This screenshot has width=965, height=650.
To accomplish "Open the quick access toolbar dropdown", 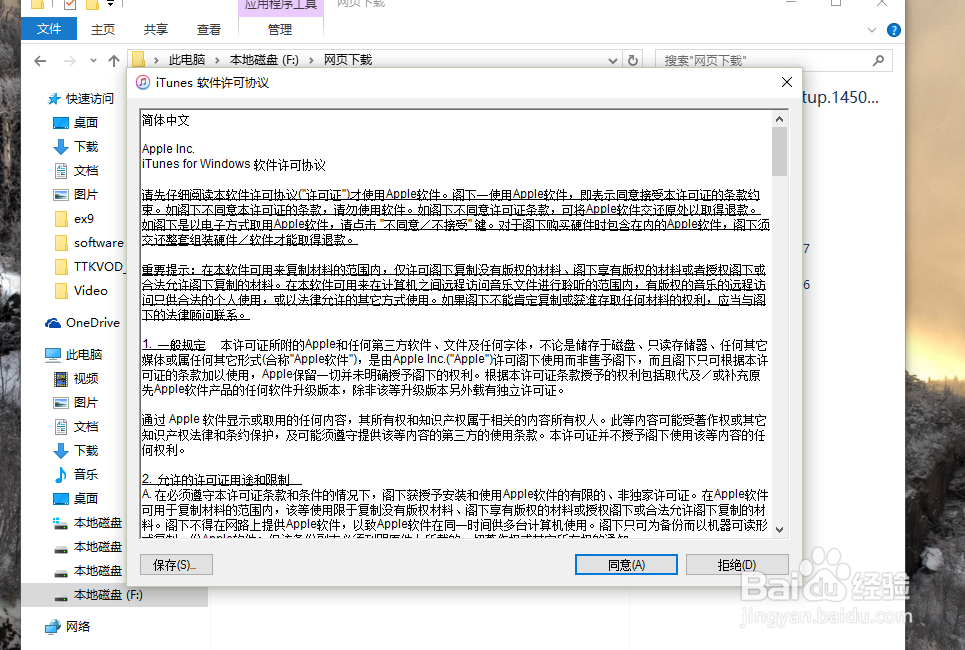I will point(111,4).
